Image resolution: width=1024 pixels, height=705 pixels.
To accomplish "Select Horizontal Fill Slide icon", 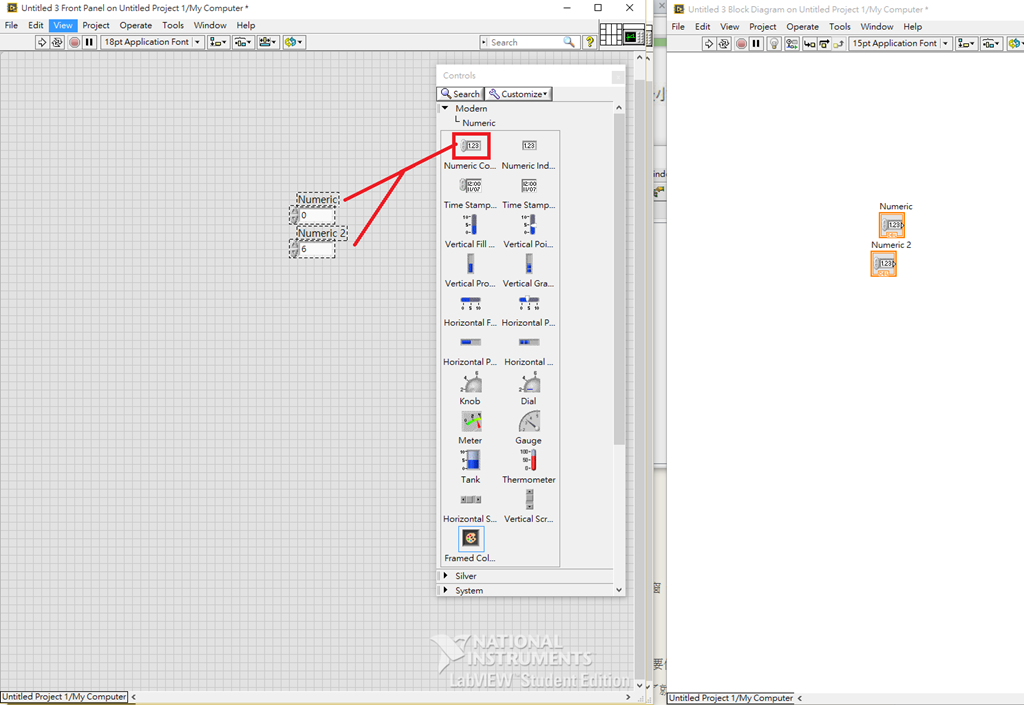I will [470, 303].
